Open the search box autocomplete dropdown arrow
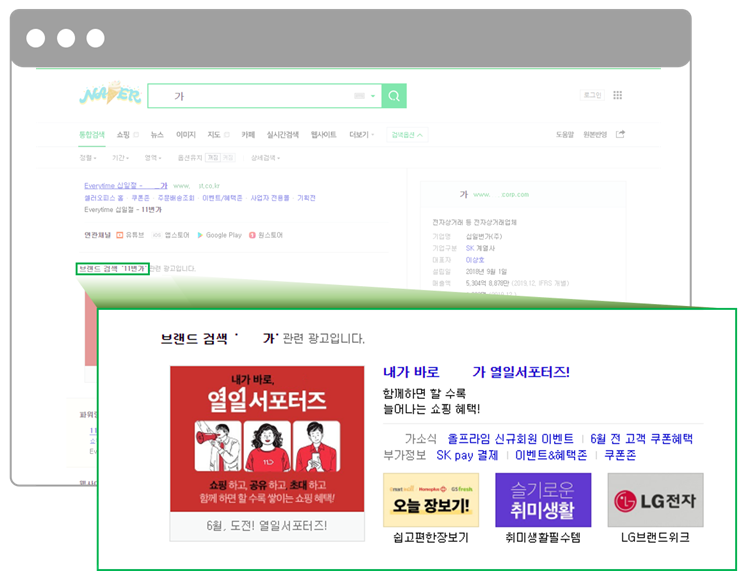Viewport: 746px width, 580px height. pyautogui.click(x=373, y=96)
